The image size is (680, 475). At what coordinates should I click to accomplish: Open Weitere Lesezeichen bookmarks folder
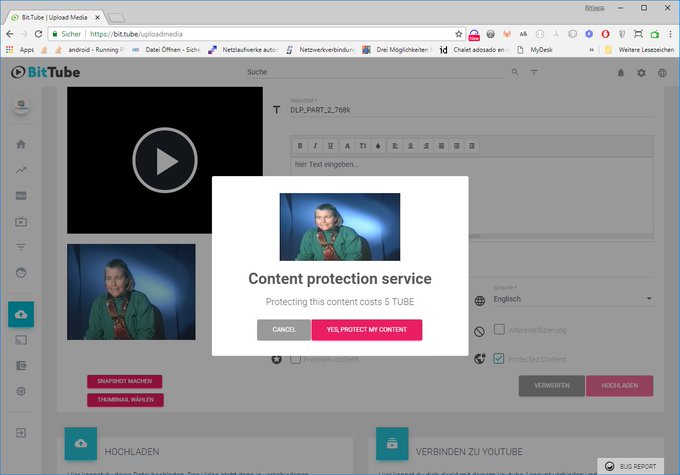pyautogui.click(x=639, y=50)
